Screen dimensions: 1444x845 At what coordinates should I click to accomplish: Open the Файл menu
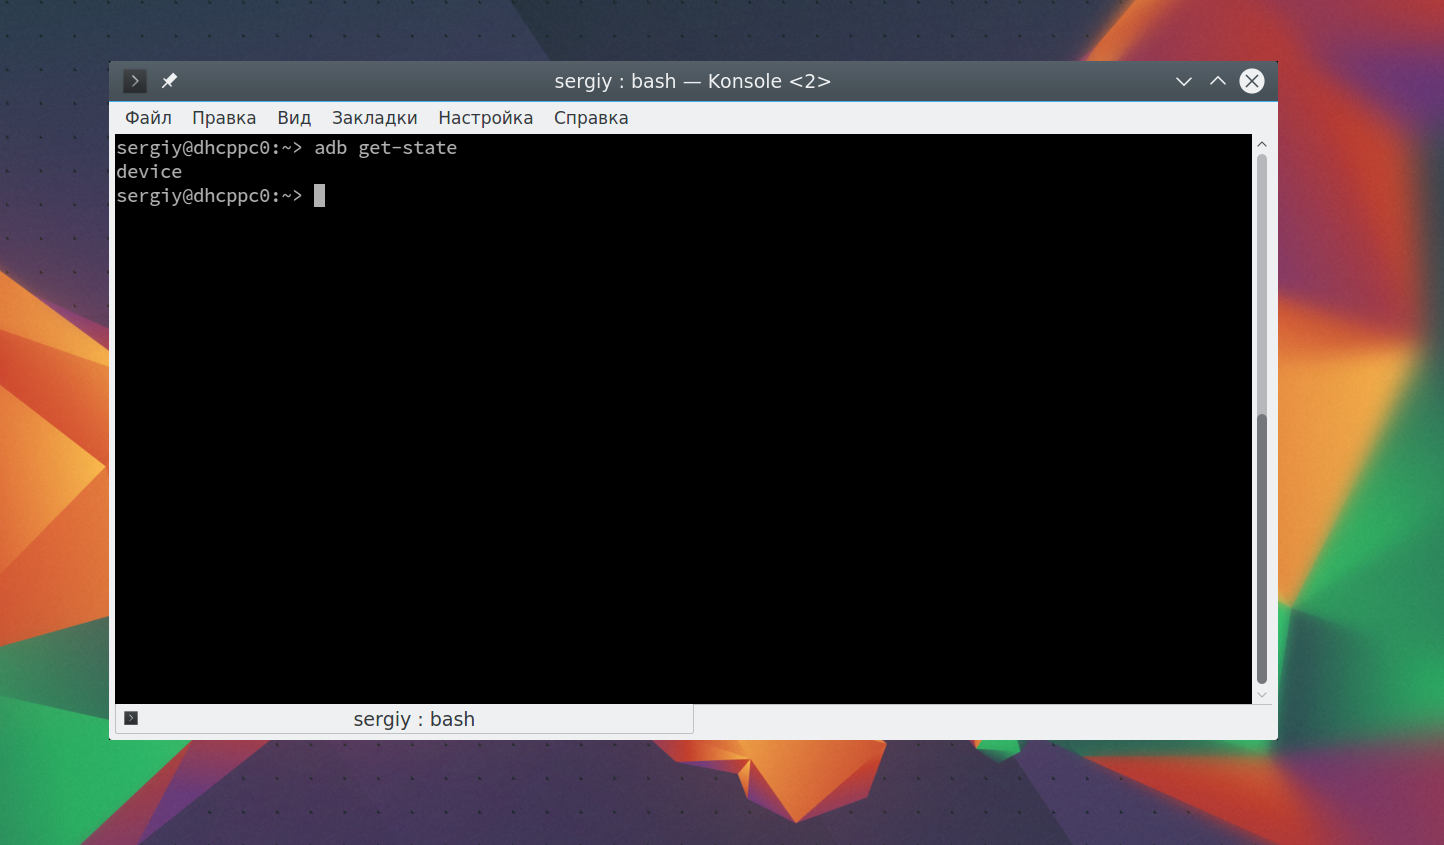[148, 118]
